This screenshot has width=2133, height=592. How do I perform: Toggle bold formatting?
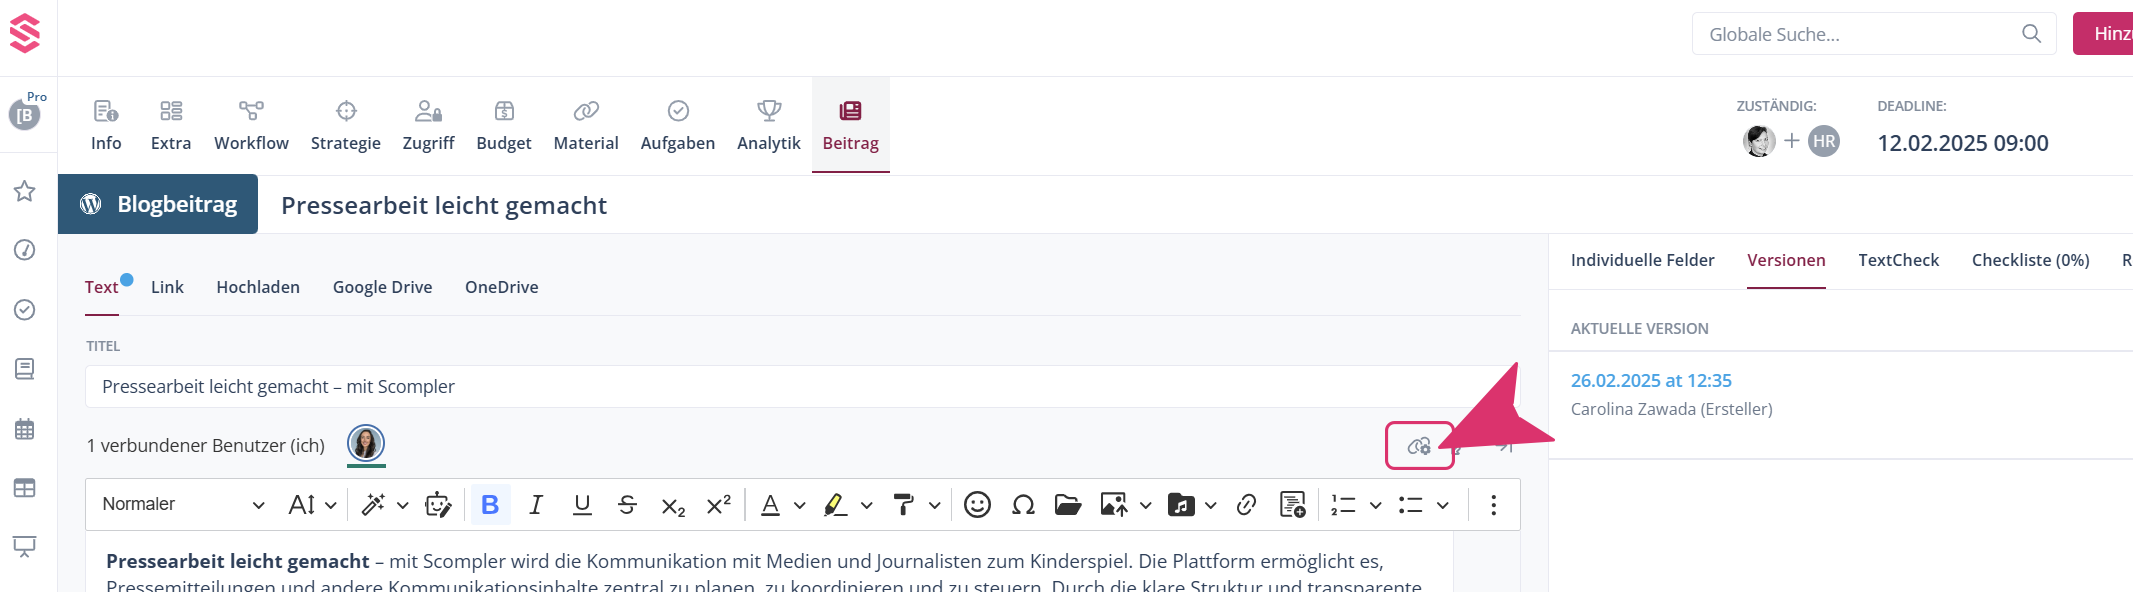pyautogui.click(x=490, y=505)
